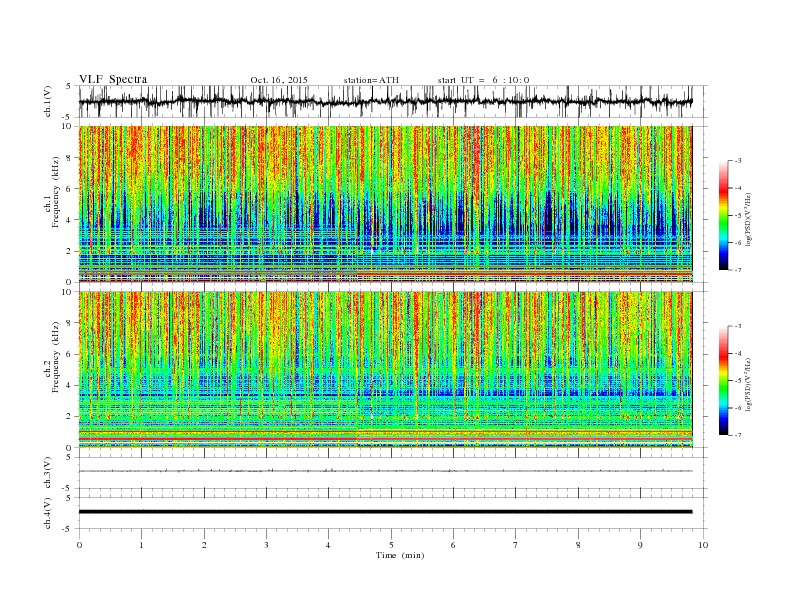Click the '-7' label on lower color bar
This screenshot has height=612, width=792.
pos(738,435)
